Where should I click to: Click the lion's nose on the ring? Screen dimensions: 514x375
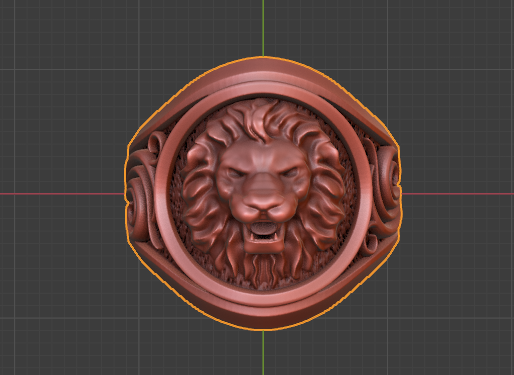pyautogui.click(x=263, y=202)
